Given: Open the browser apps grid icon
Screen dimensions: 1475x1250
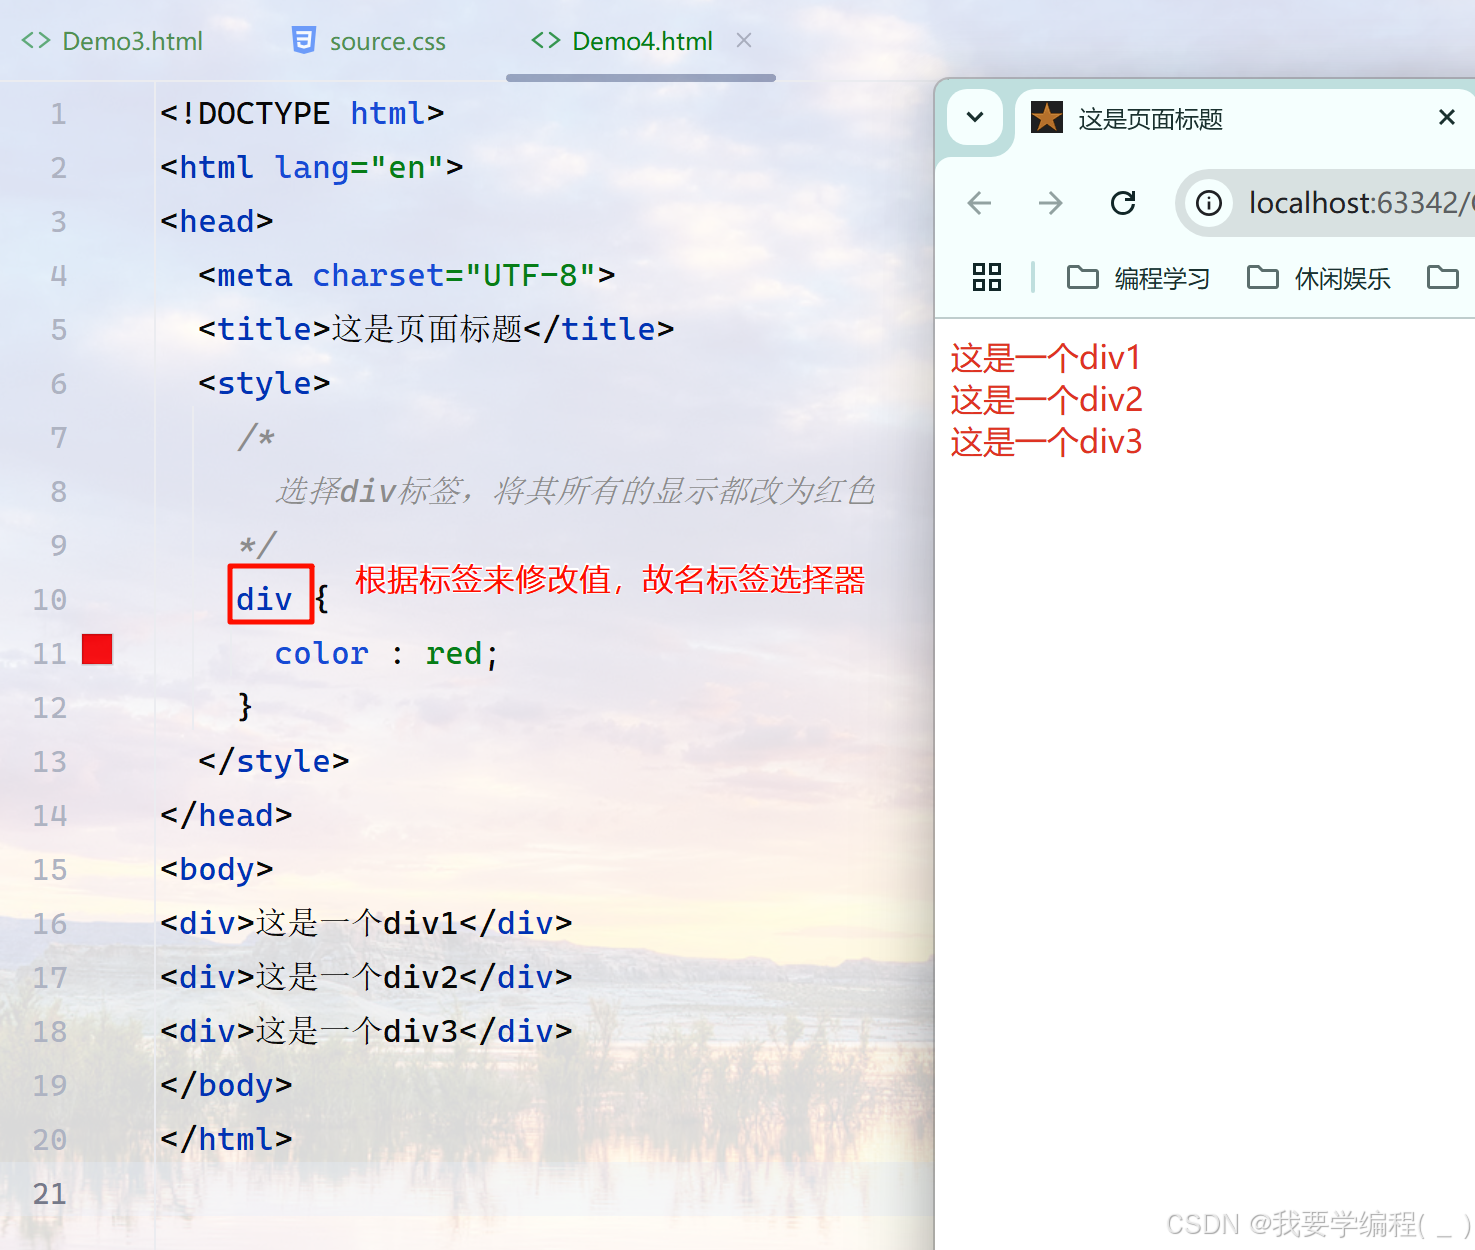Looking at the screenshot, I should (987, 277).
